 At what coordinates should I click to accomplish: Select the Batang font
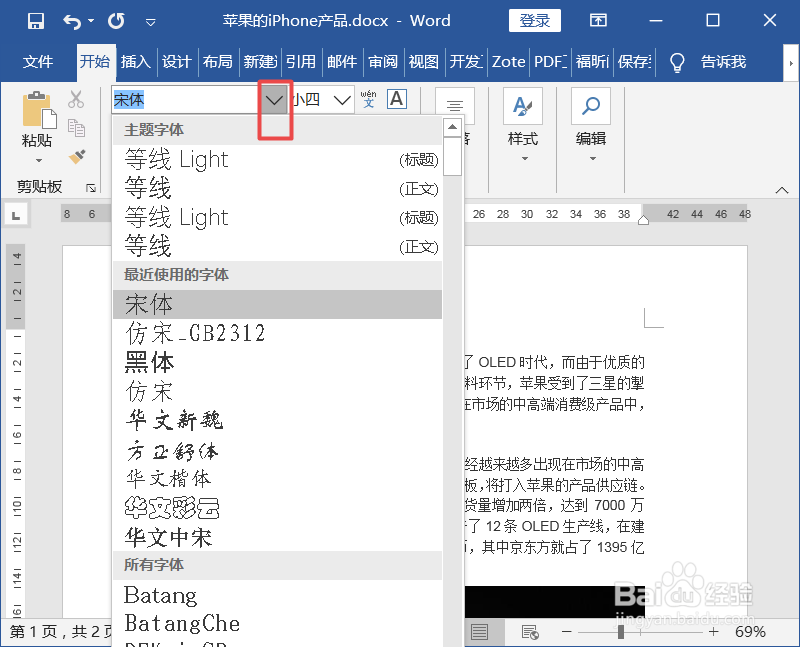[x=278, y=595]
